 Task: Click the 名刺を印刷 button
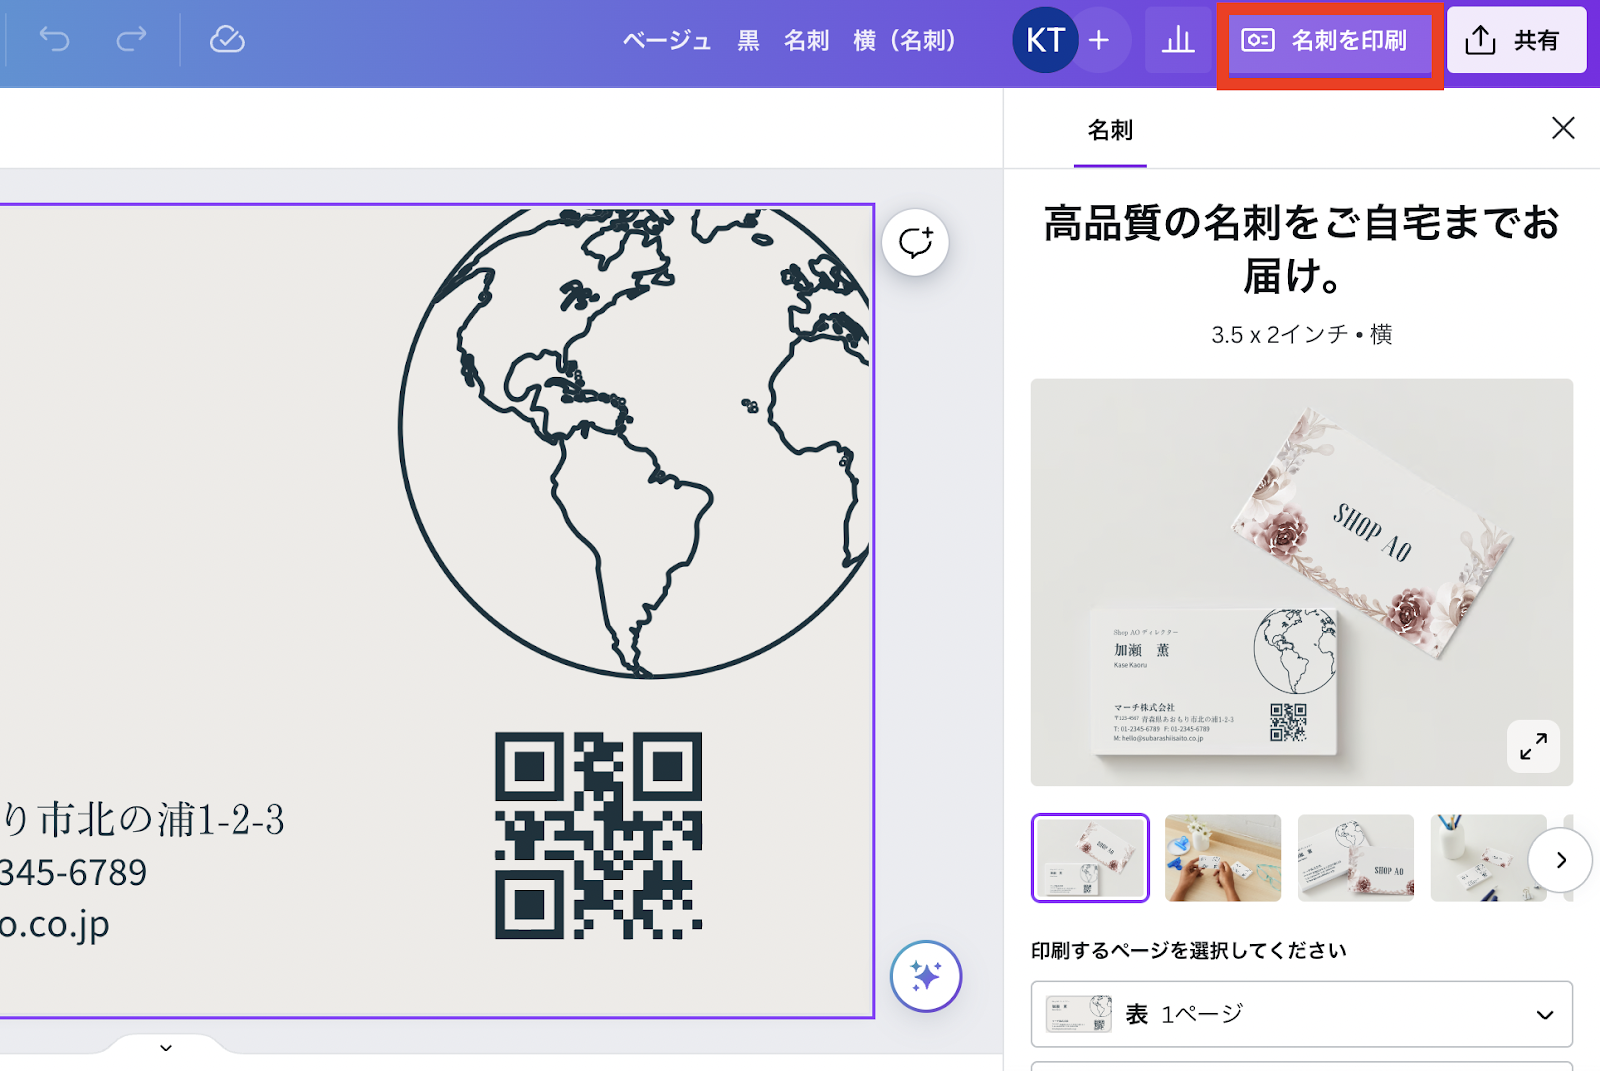[1329, 41]
